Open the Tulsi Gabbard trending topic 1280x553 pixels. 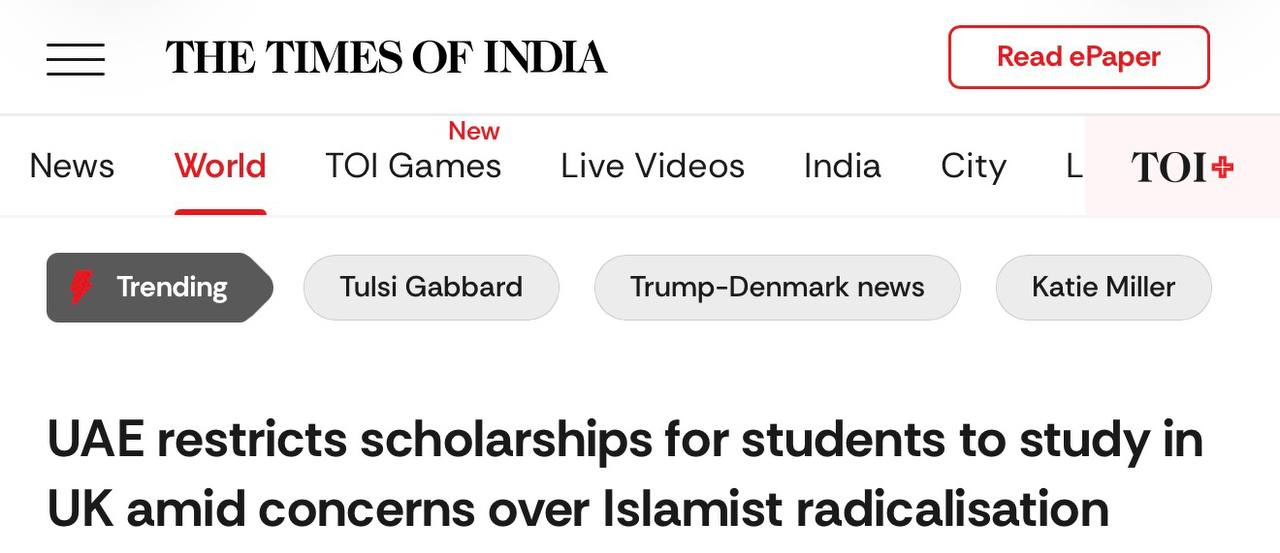point(431,288)
